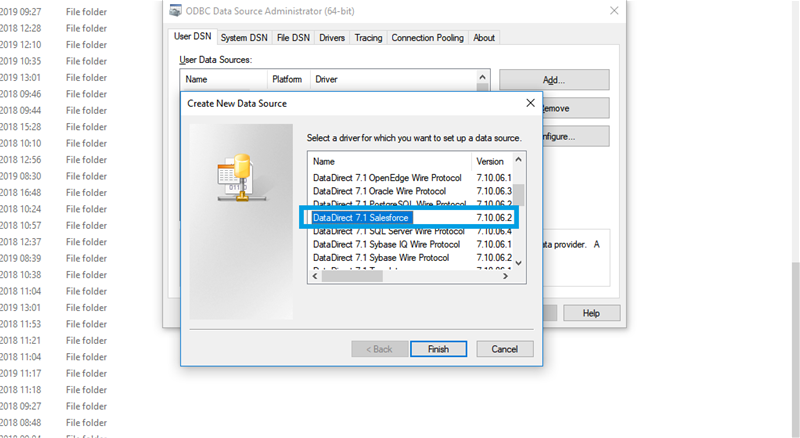Sort drivers by the Version column header
The height and width of the screenshot is (438, 800).
pyautogui.click(x=491, y=161)
